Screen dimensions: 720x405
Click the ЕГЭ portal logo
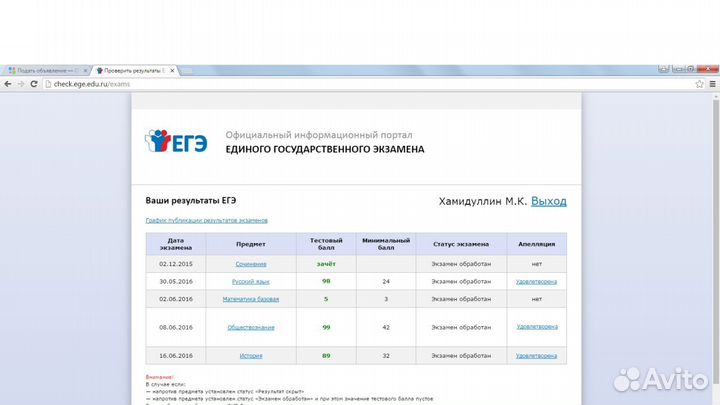pos(176,141)
